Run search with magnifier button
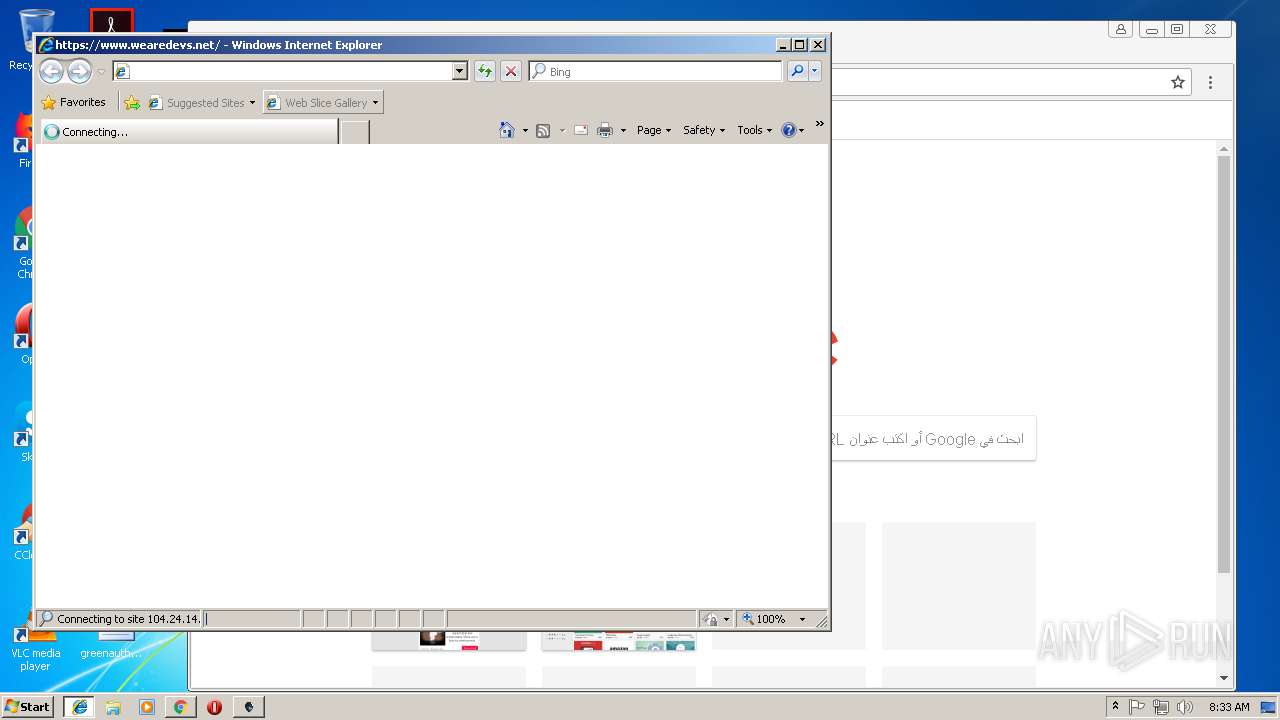This screenshot has width=1280, height=720. [x=797, y=71]
